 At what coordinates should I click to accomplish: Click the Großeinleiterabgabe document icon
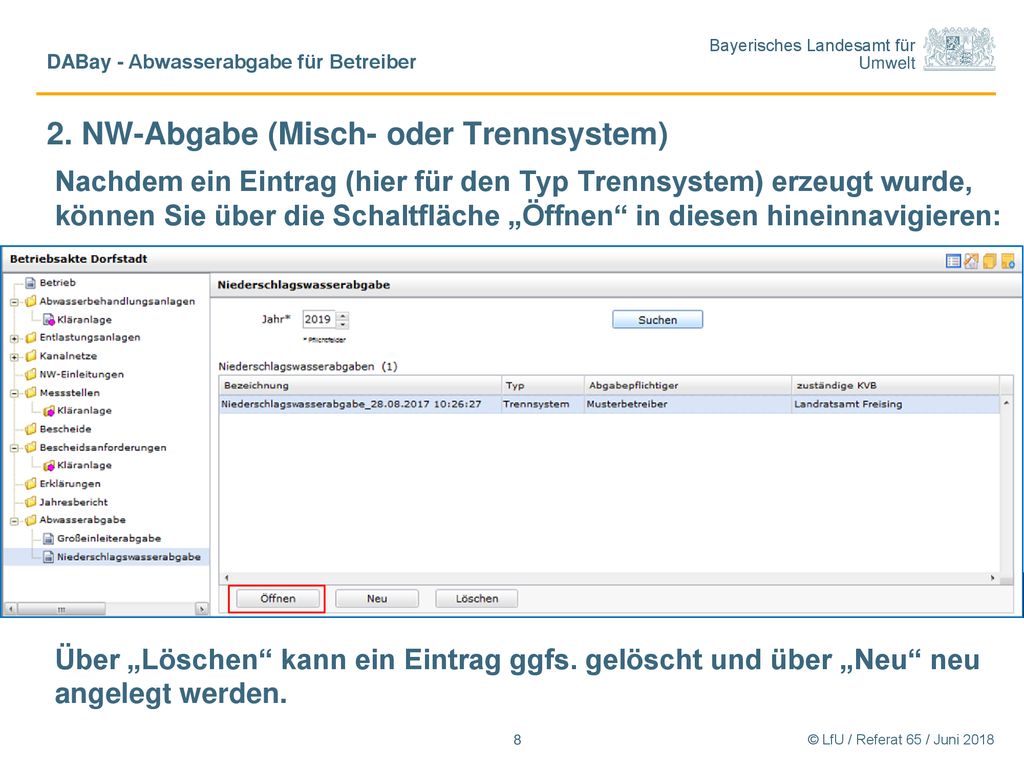48,539
